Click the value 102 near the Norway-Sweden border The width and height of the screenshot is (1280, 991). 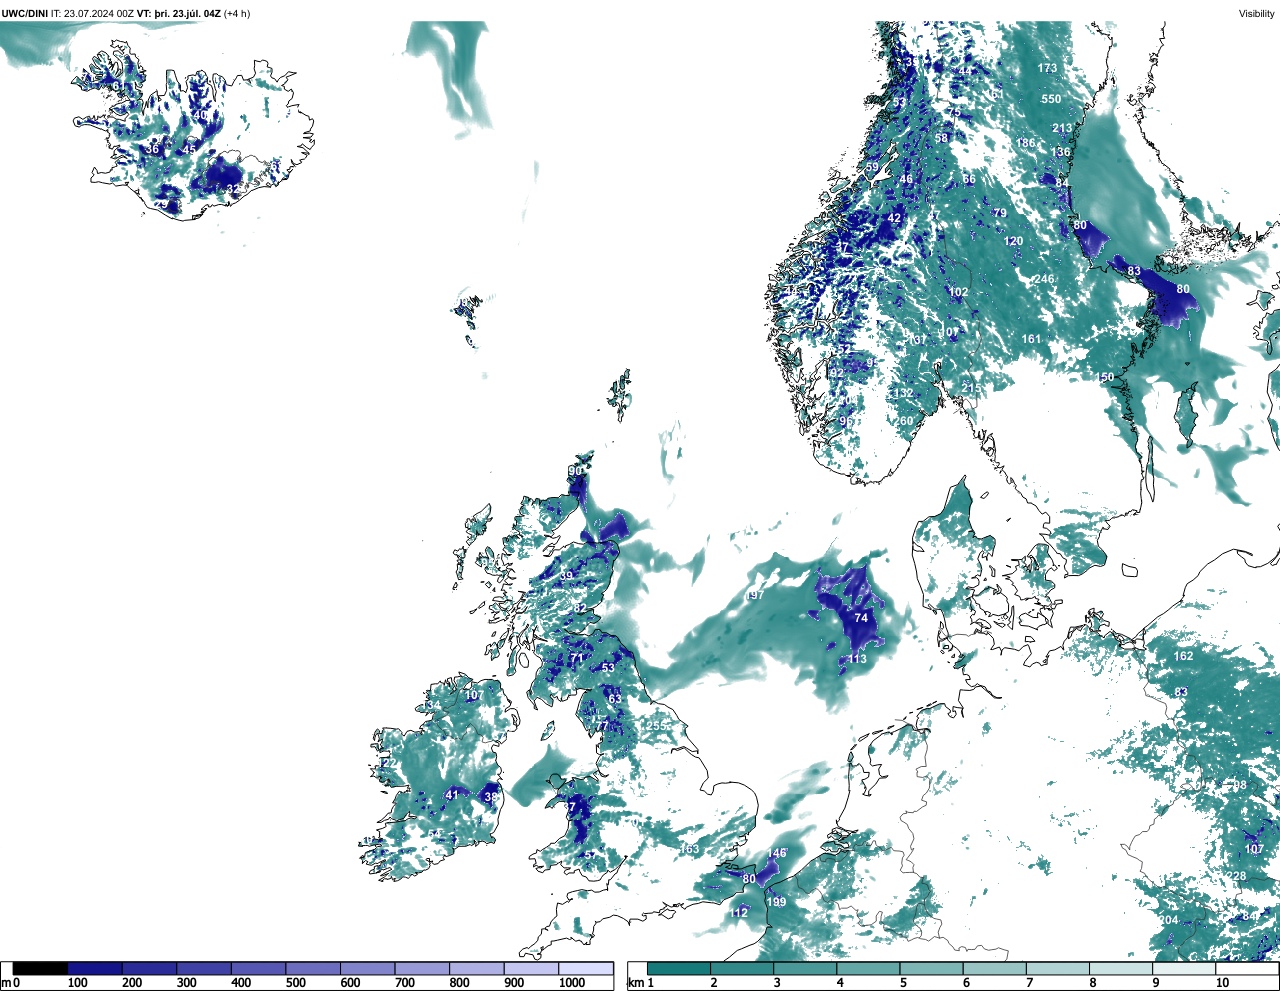tap(959, 292)
